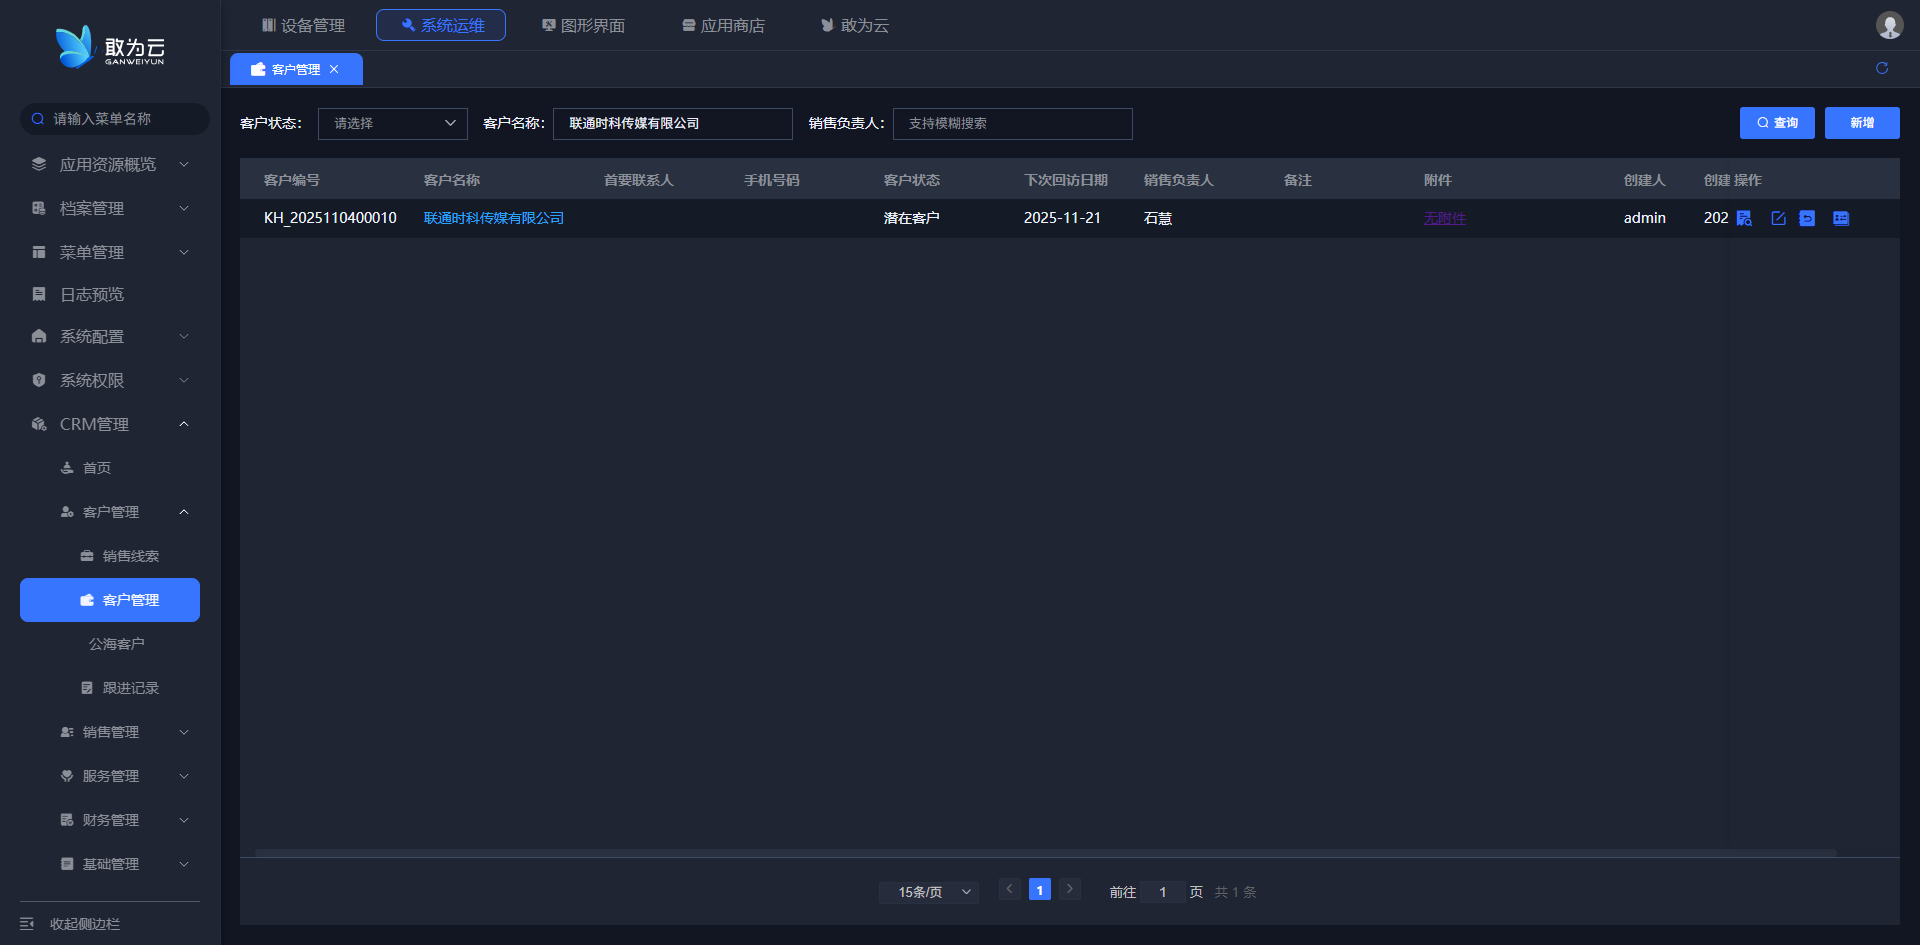This screenshot has height=945, width=1920.
Task: Click the 系统权限 shield icon
Action: (x=39, y=380)
